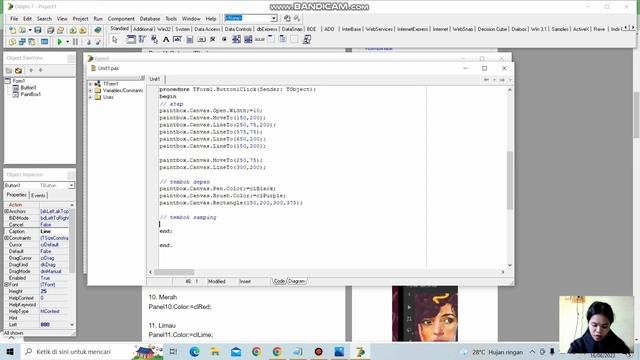Open the Component menu
Screen dimensions: 640x360
click(x=121, y=19)
